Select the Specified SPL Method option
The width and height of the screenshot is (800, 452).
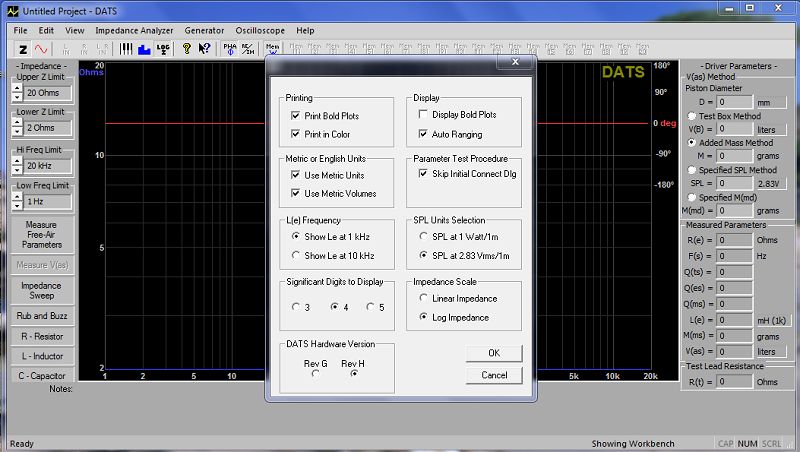click(691, 170)
